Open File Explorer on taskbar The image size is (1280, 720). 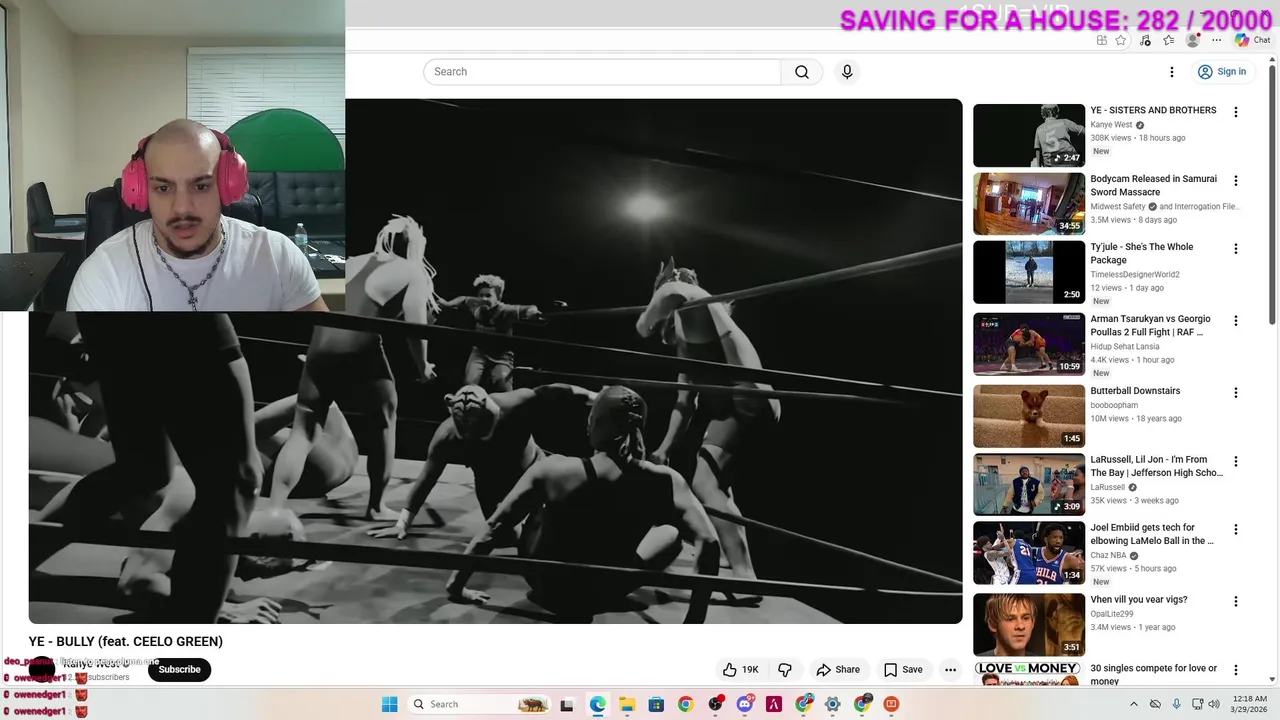tap(627, 704)
